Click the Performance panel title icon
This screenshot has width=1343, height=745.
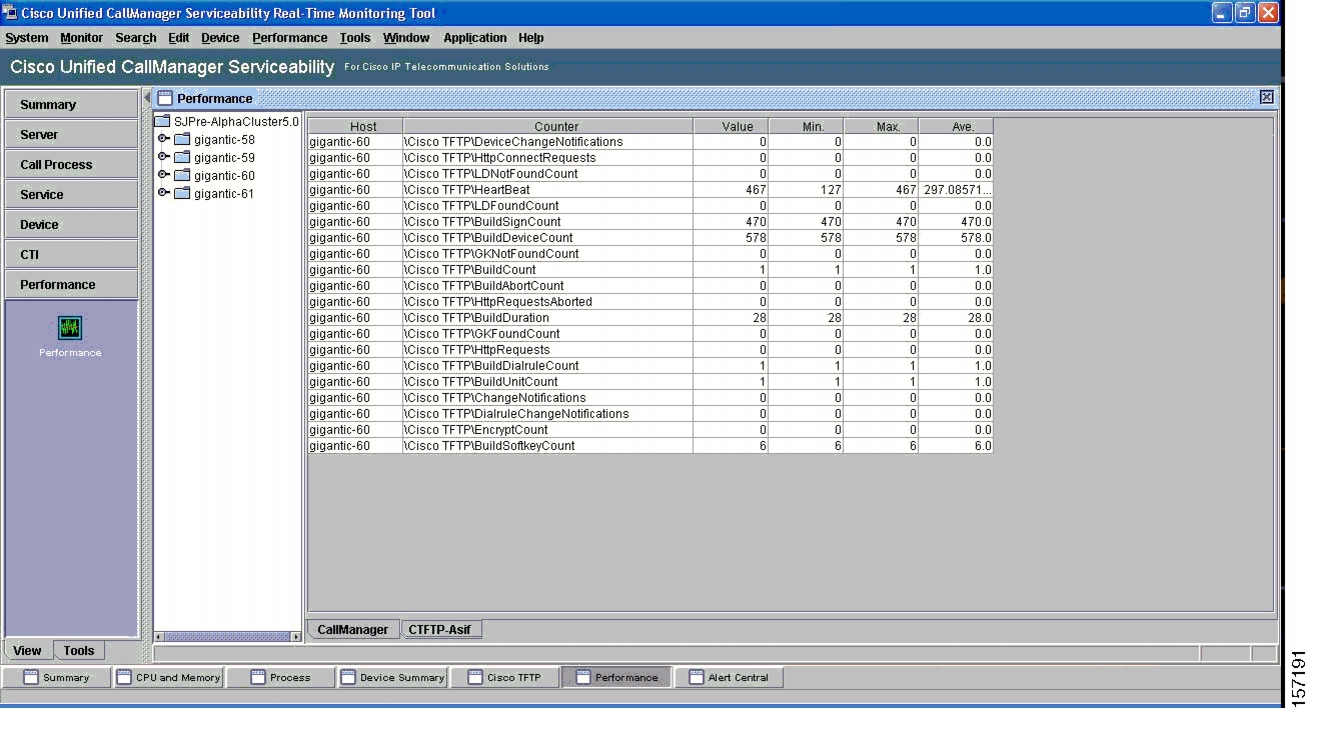[165, 98]
